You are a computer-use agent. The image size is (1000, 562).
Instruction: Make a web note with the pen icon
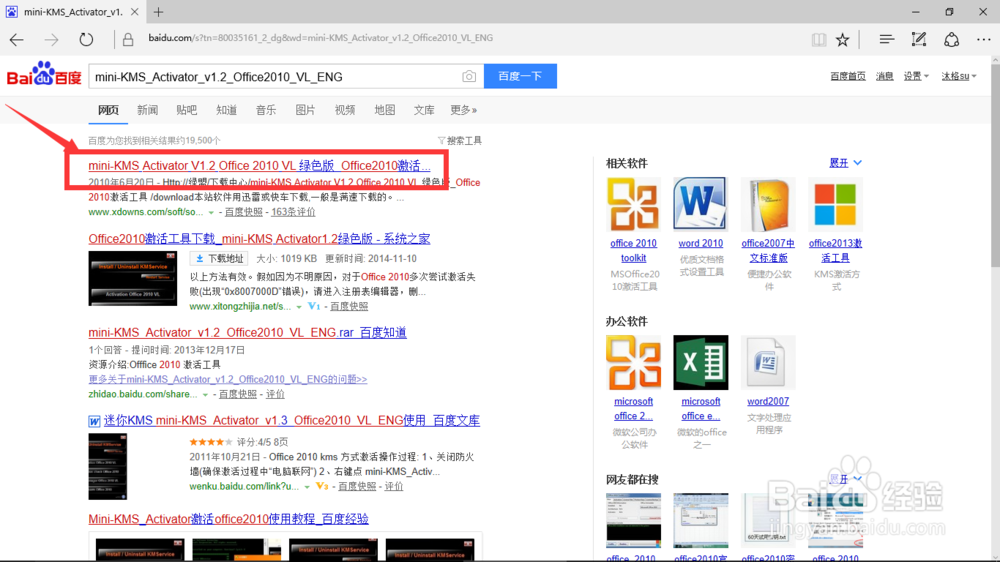(919, 40)
